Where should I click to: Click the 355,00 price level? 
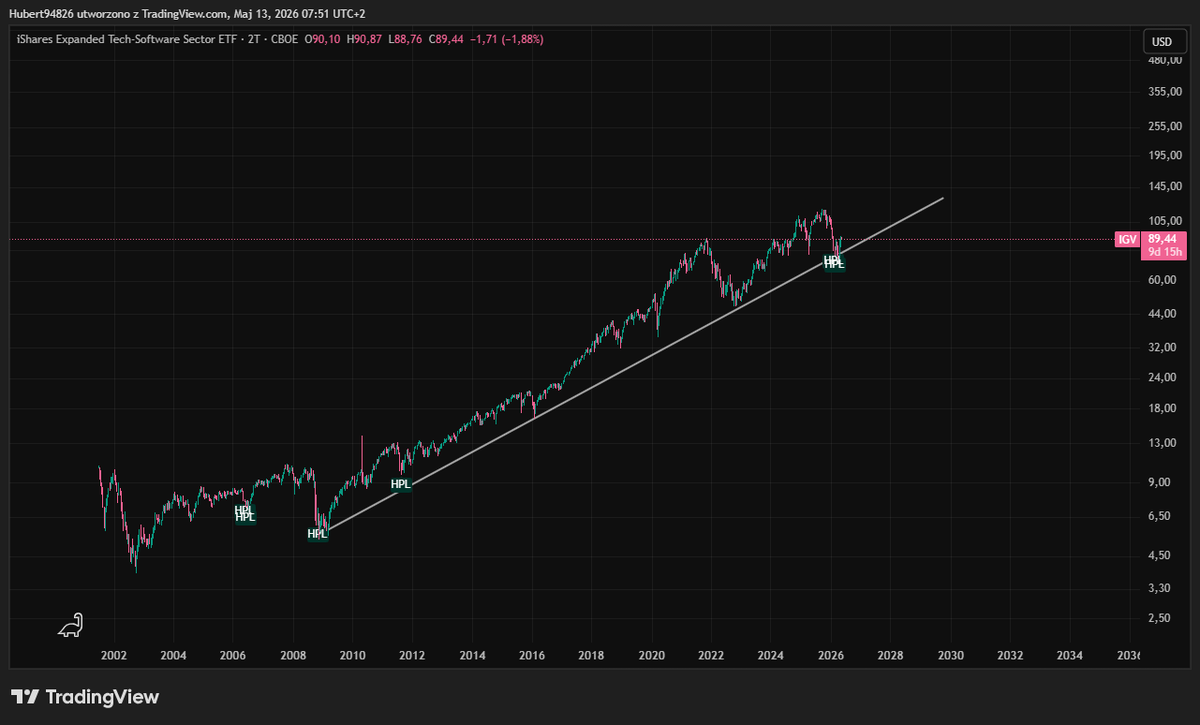point(1165,93)
